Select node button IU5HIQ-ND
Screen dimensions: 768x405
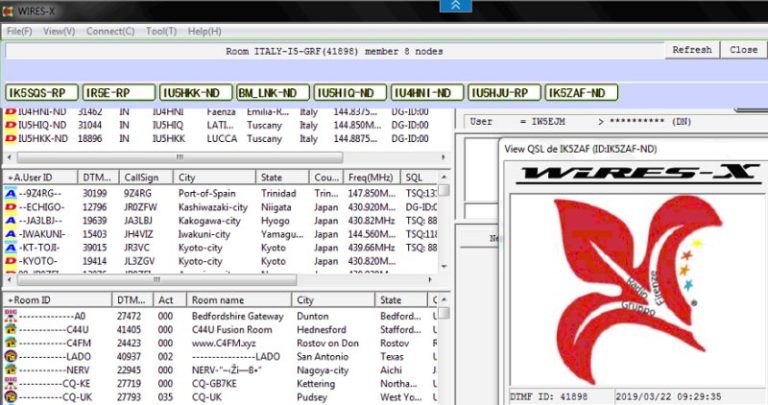[350, 93]
